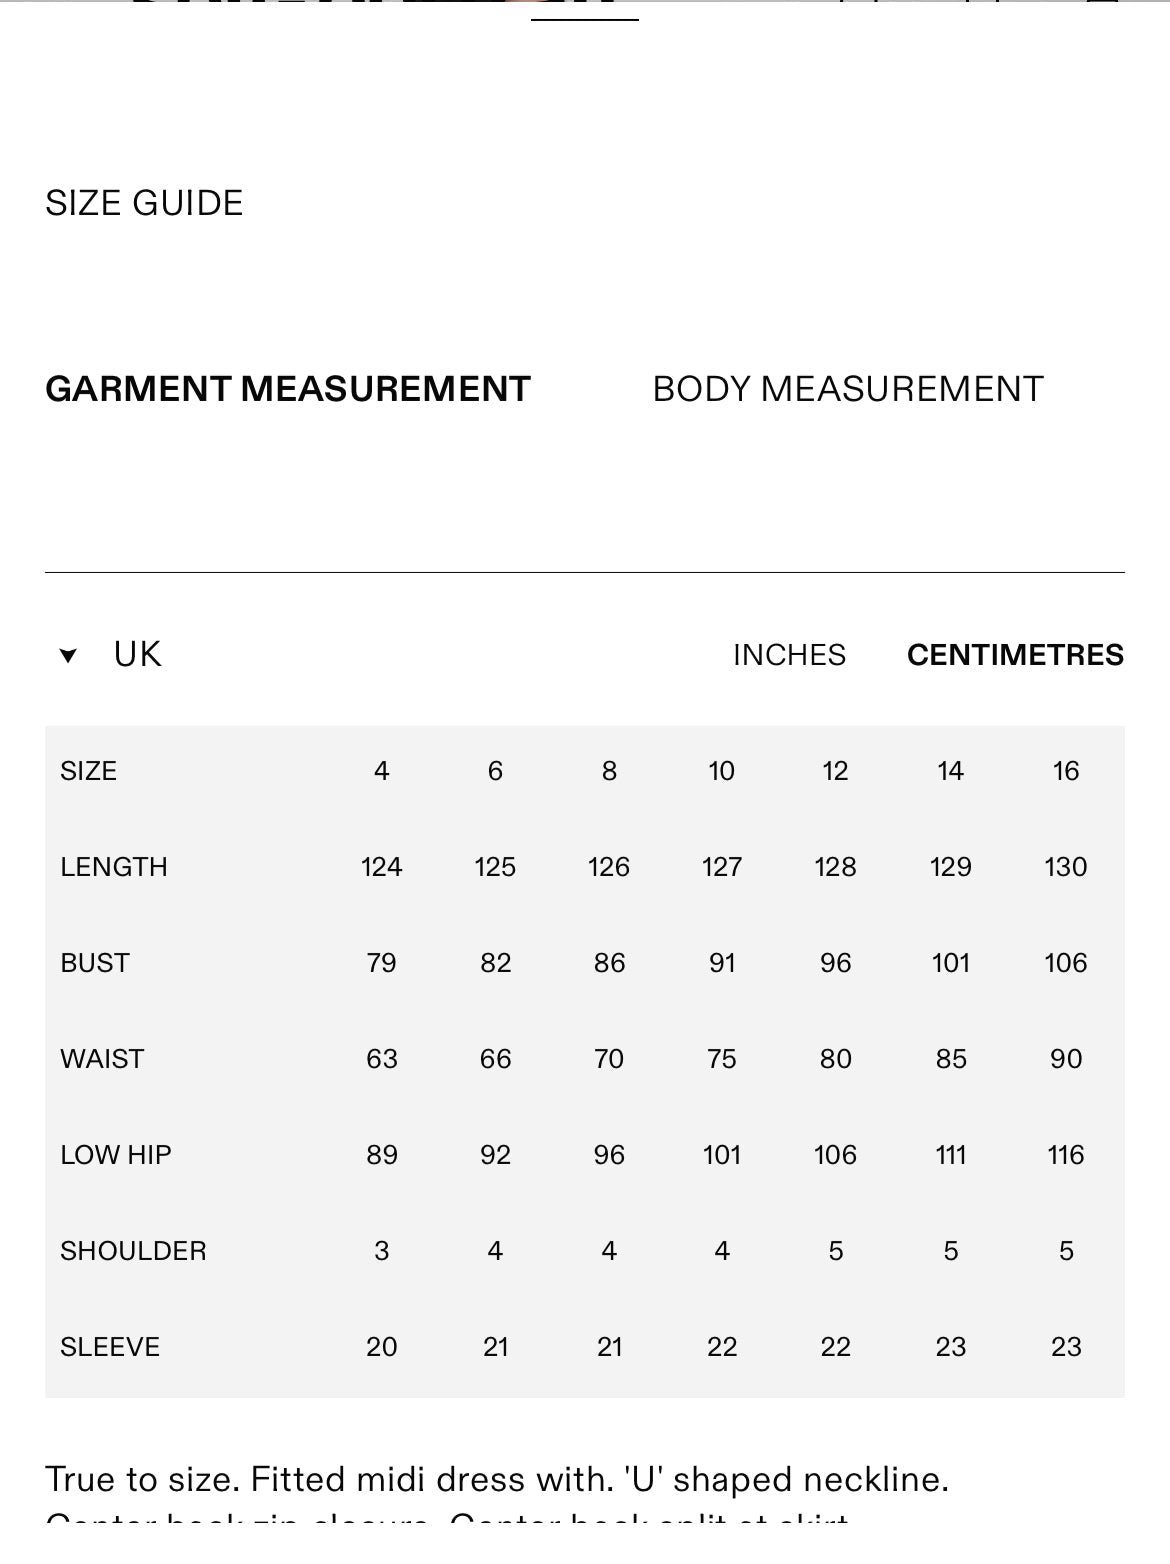
Task: Switch units to INCHES
Action: click(789, 655)
